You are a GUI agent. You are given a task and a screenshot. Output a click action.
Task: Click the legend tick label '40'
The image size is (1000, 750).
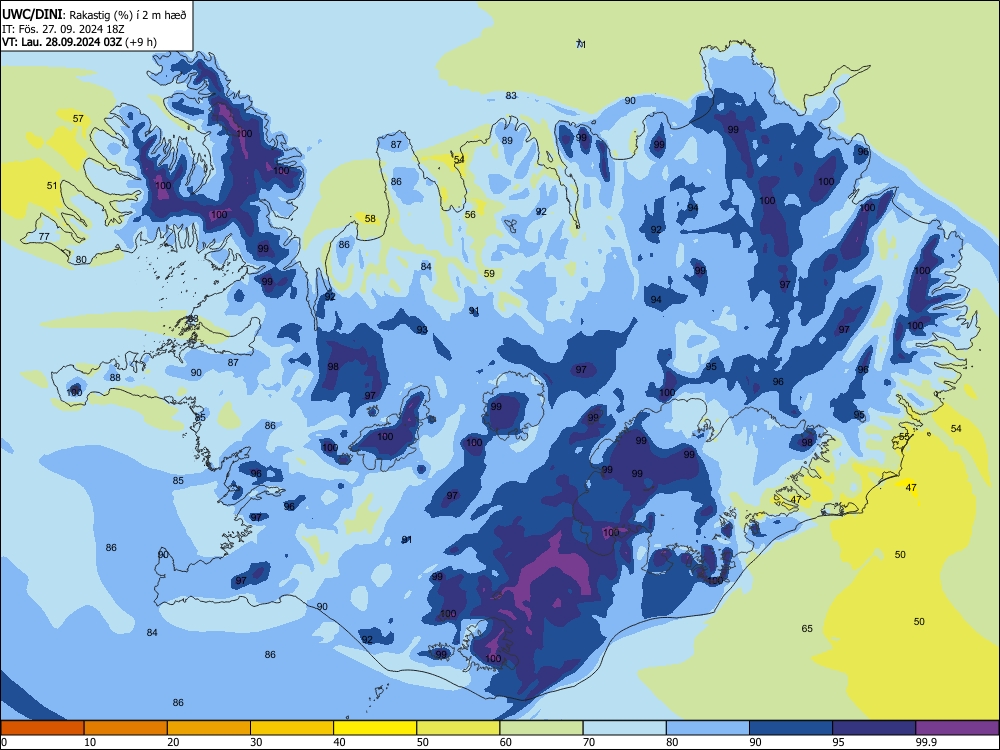(x=340, y=742)
